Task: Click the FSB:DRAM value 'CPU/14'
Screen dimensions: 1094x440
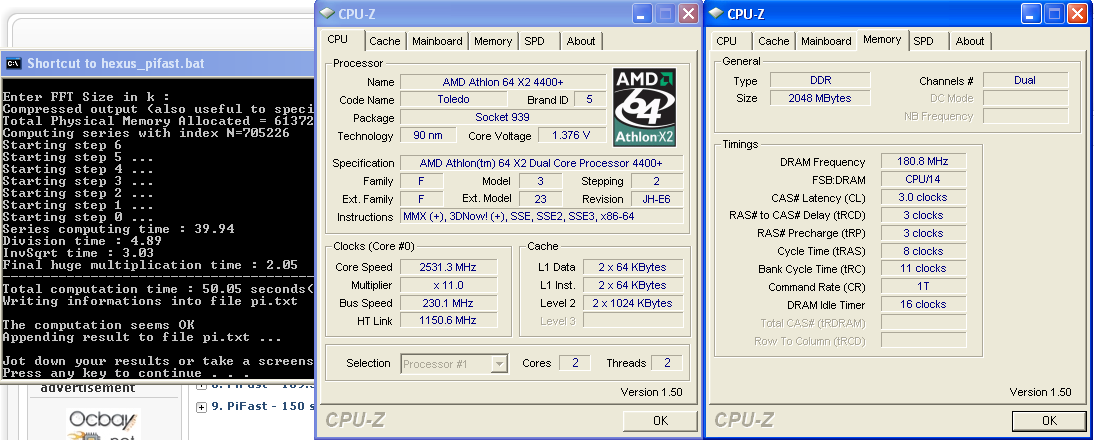Action: click(924, 179)
